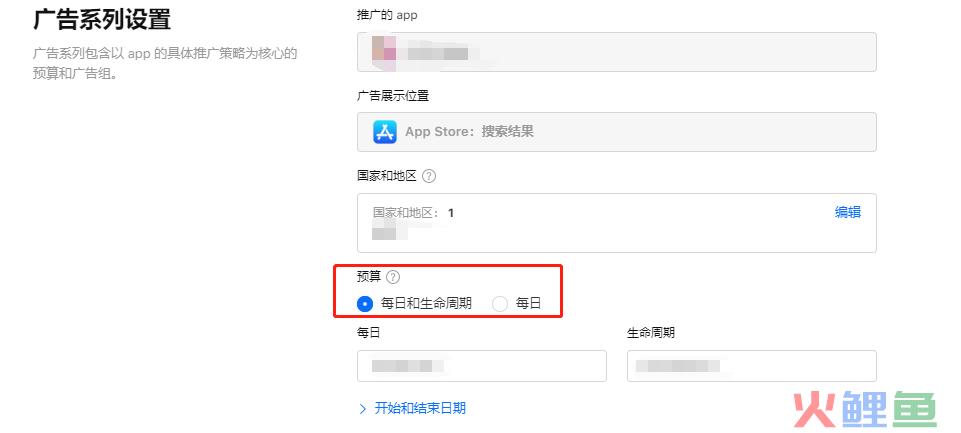This screenshot has height=433, width=961.
Task: Focus the 生命周期 budget amount input field
Action: coord(751,366)
